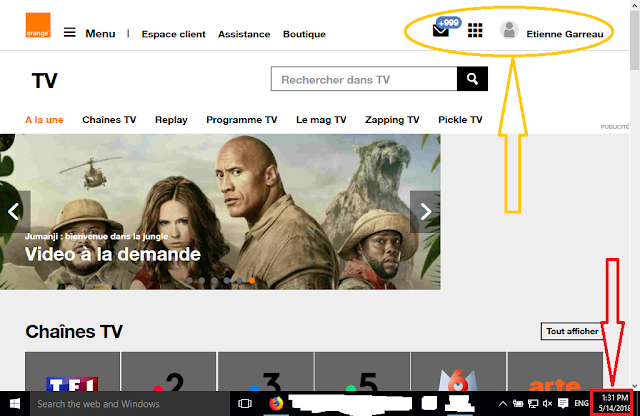Click the scrollbar down arrow
This screenshot has width=640, height=416.
tap(634, 386)
